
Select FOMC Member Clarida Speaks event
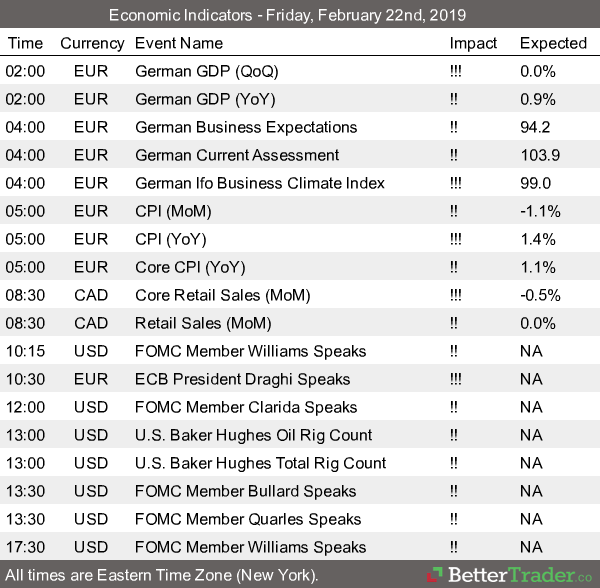pyautogui.click(x=245, y=407)
